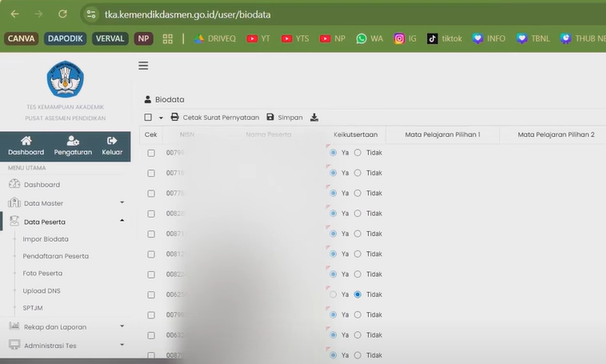Click Simpan to save
606x364 pixels.
(x=284, y=117)
